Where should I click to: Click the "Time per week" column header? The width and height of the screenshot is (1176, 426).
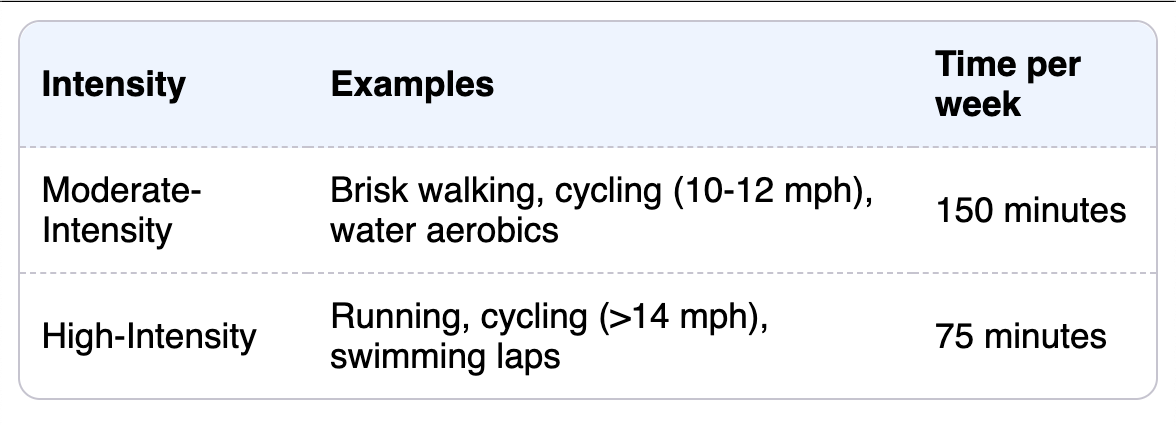(x=1008, y=85)
